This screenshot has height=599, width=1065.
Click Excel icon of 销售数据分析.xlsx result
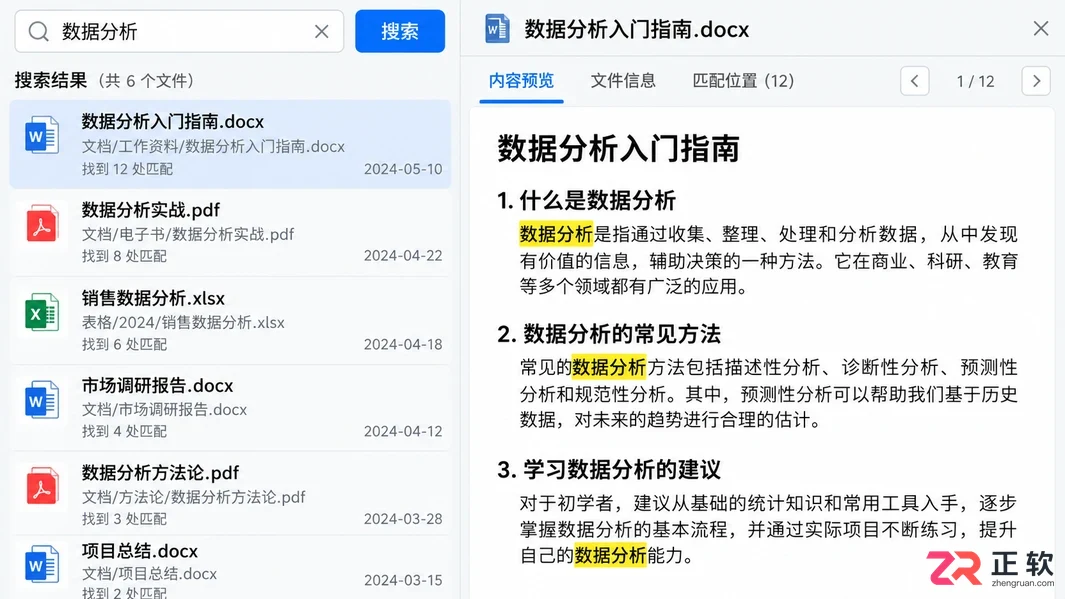(42, 312)
